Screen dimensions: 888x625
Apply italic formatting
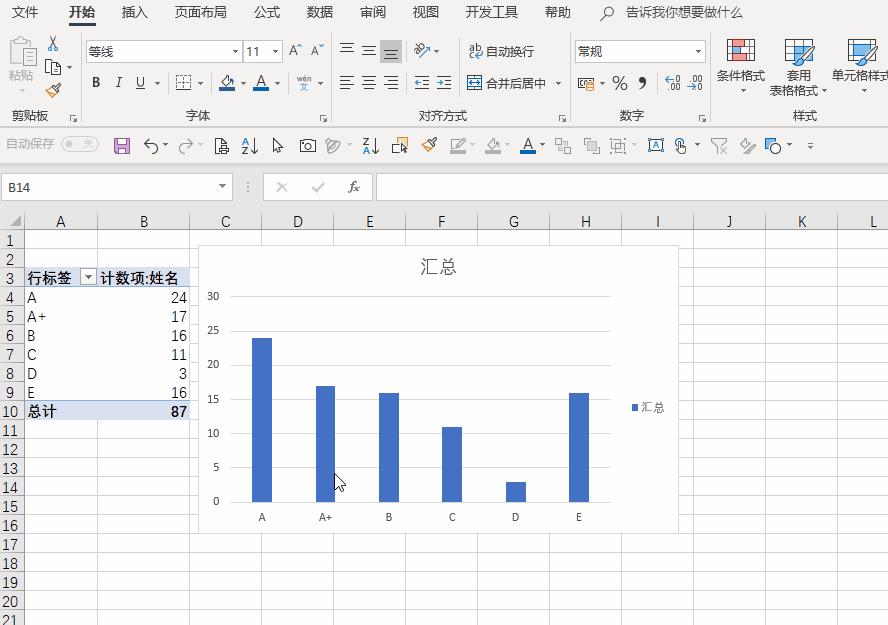(117, 83)
